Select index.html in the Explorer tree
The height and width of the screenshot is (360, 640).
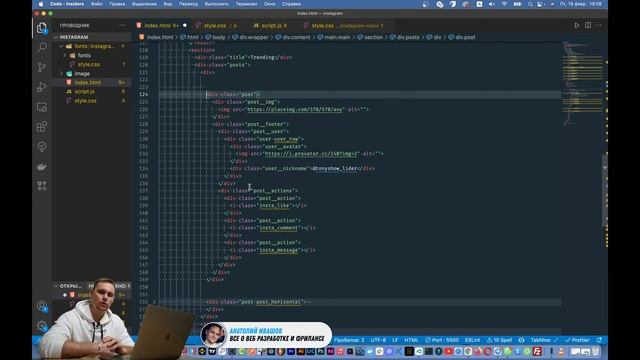(91, 82)
